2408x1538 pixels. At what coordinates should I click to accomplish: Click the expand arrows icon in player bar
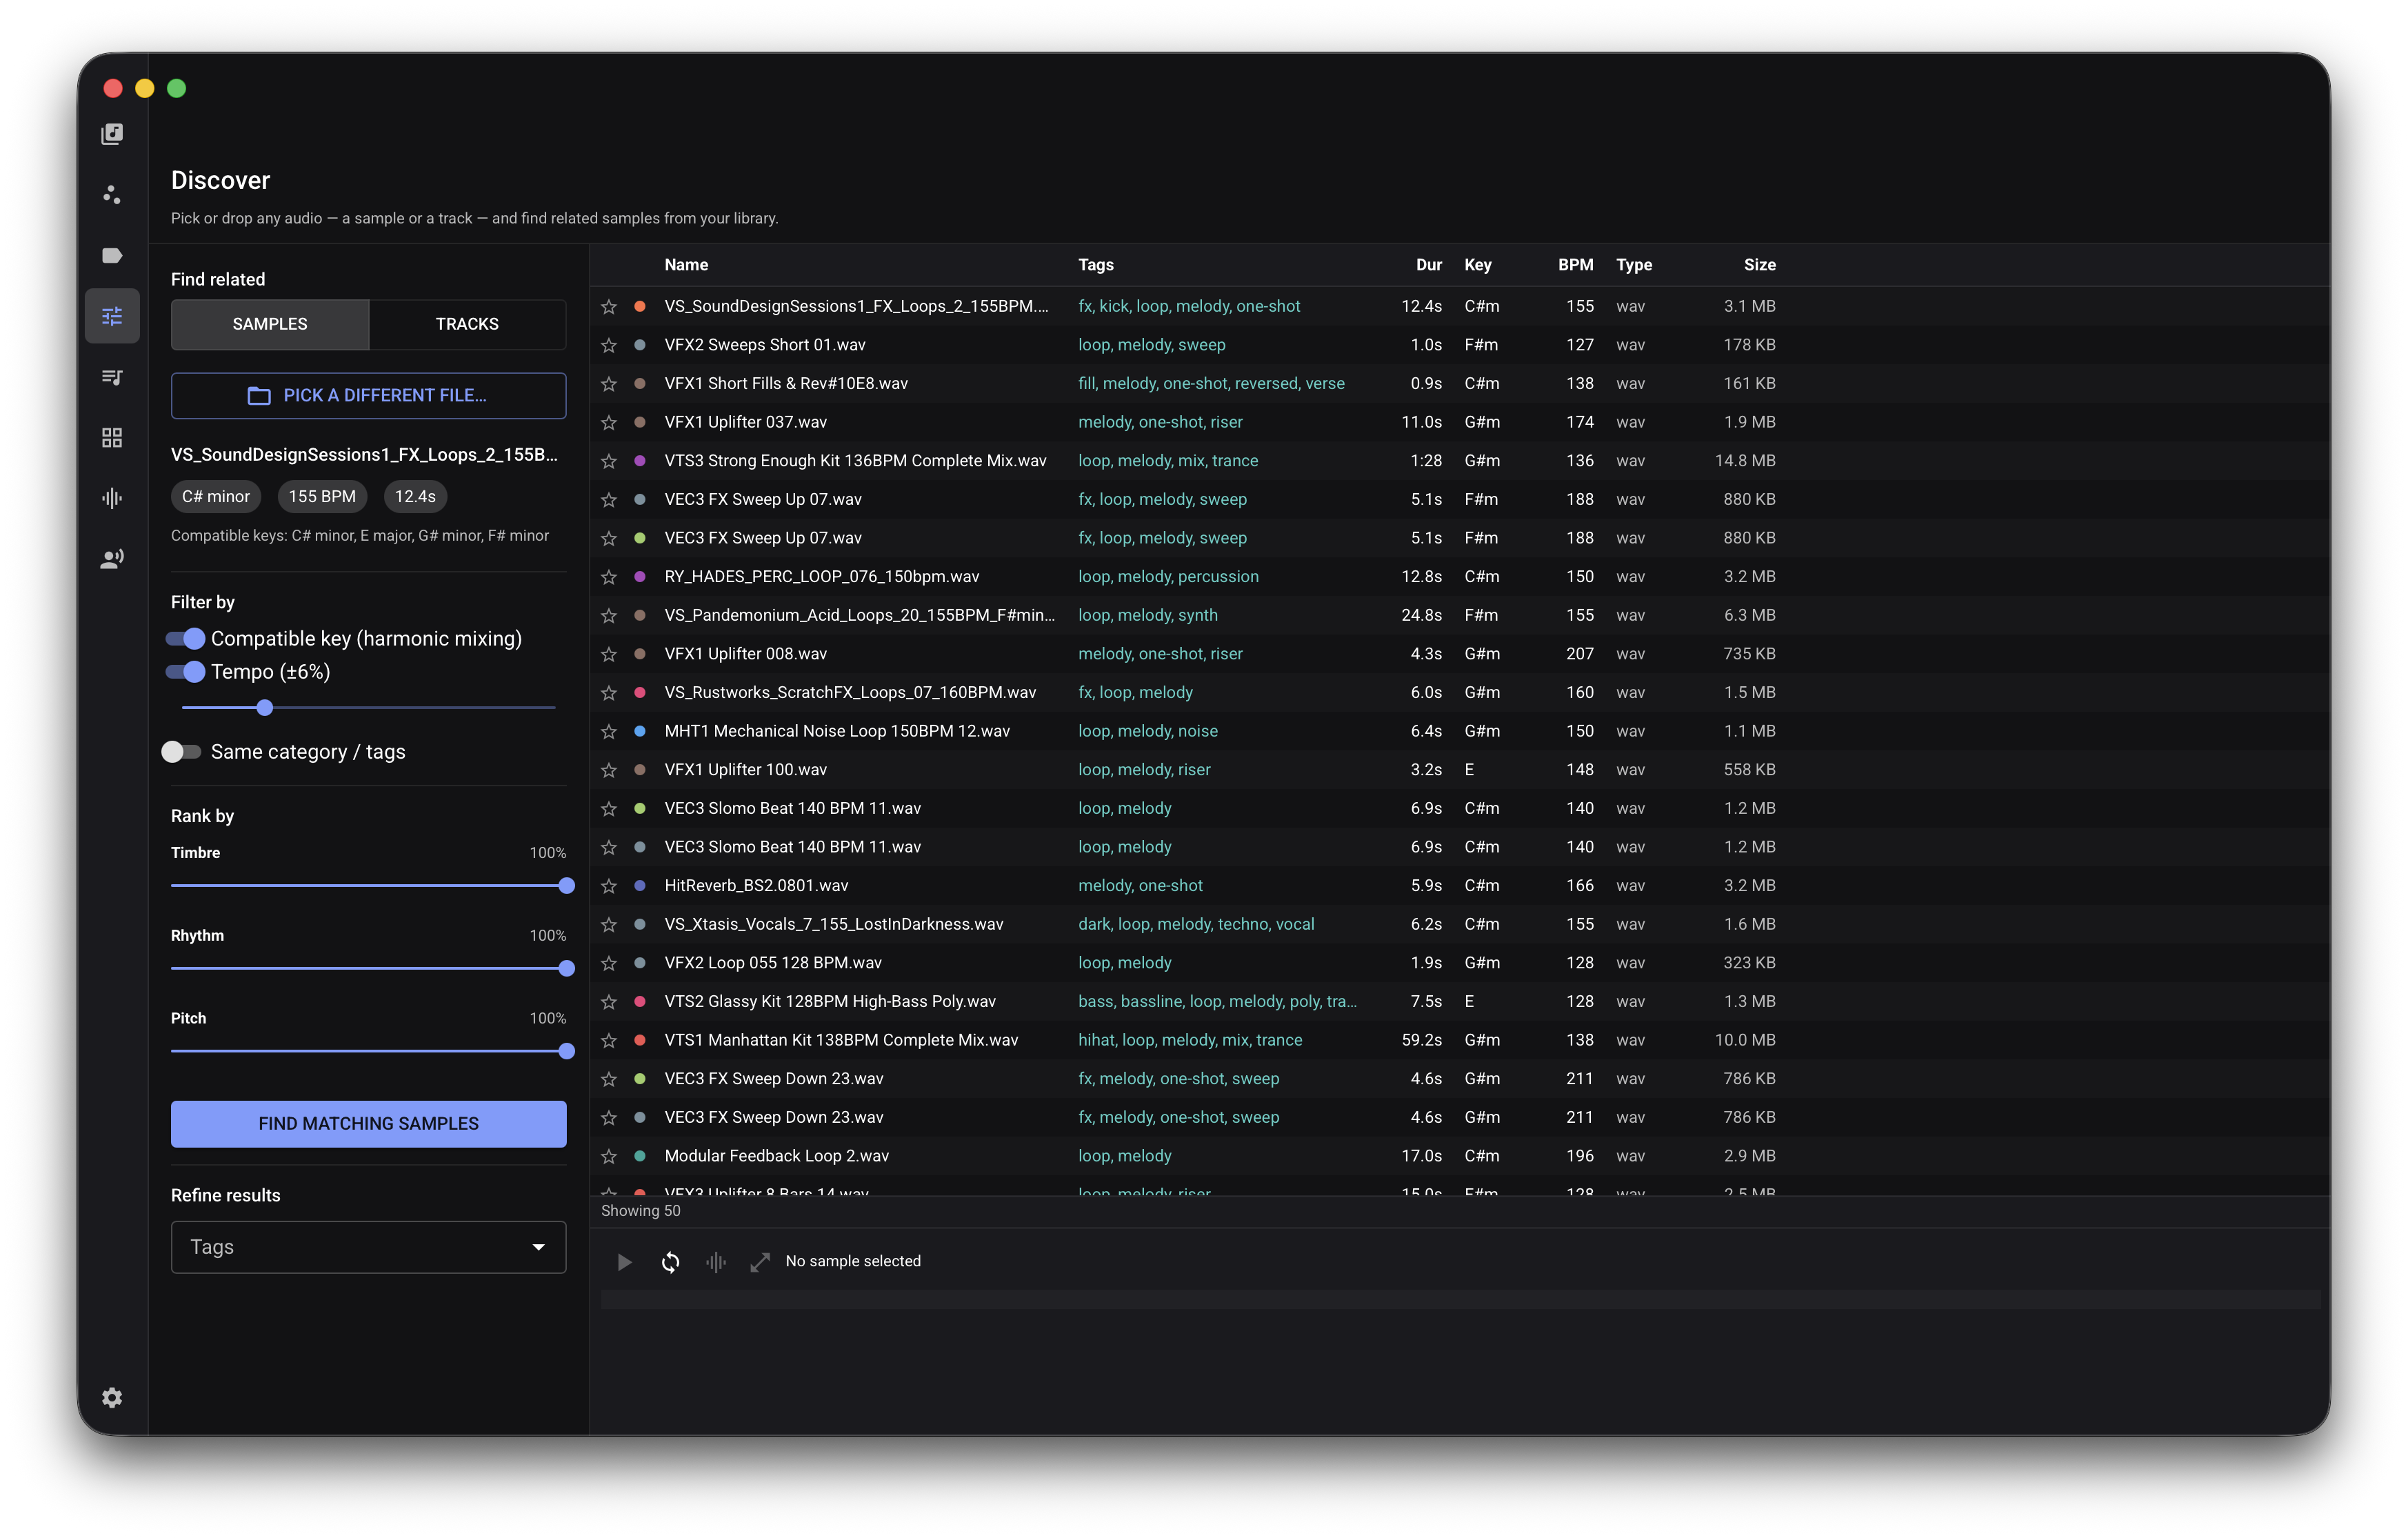[x=760, y=1262]
